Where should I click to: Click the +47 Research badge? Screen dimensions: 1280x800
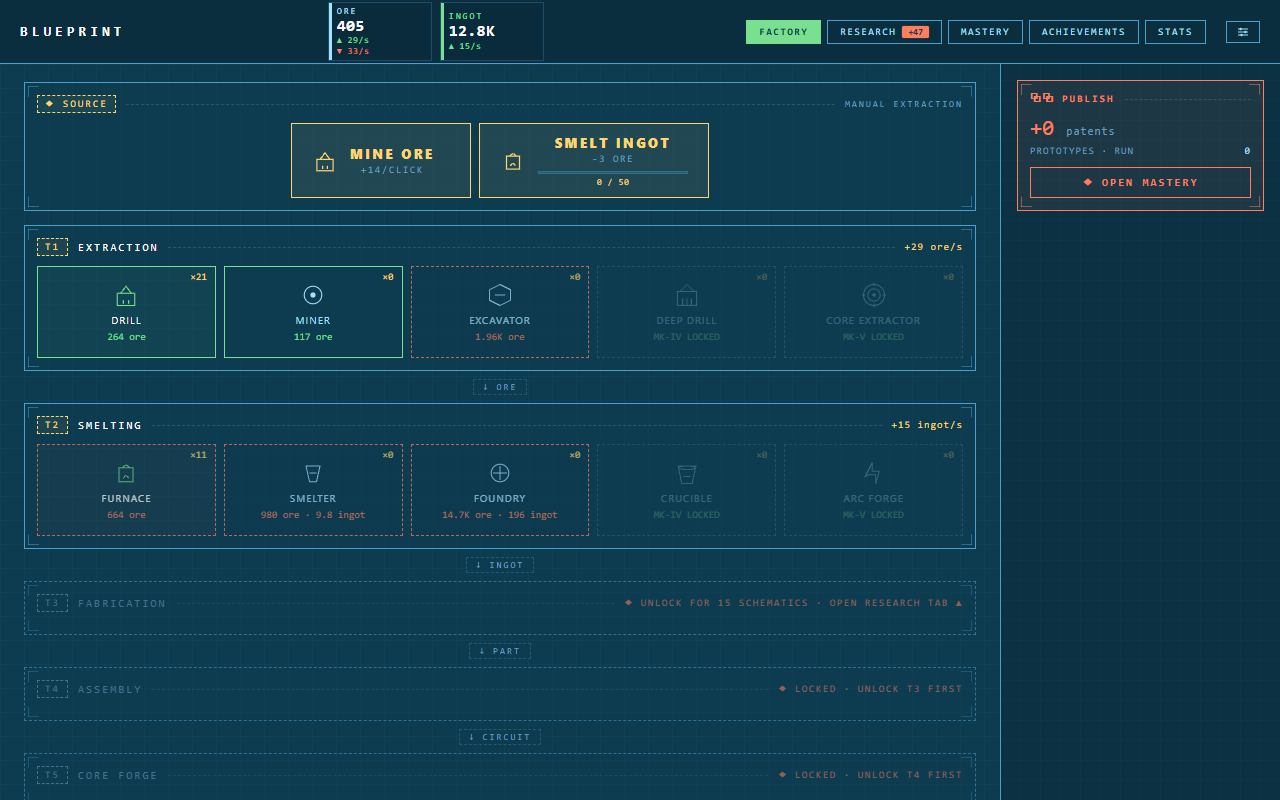tap(915, 32)
